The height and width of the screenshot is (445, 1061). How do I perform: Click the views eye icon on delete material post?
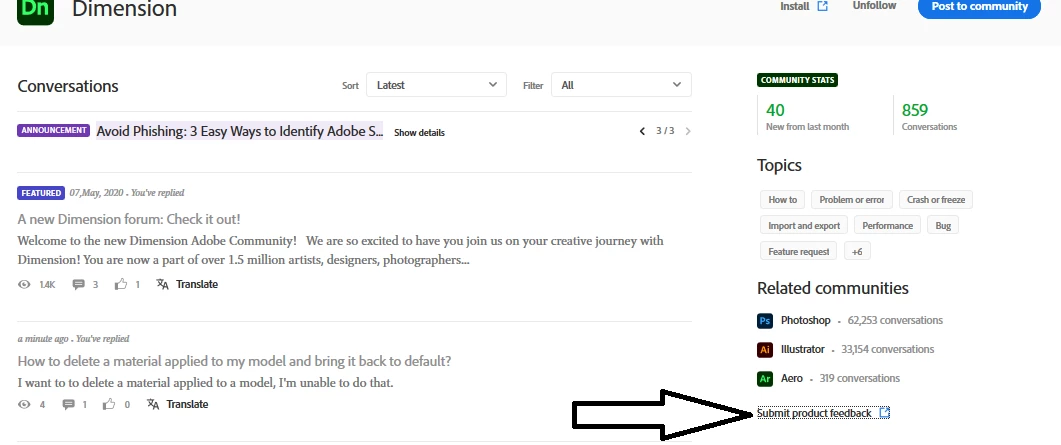tap(24, 404)
